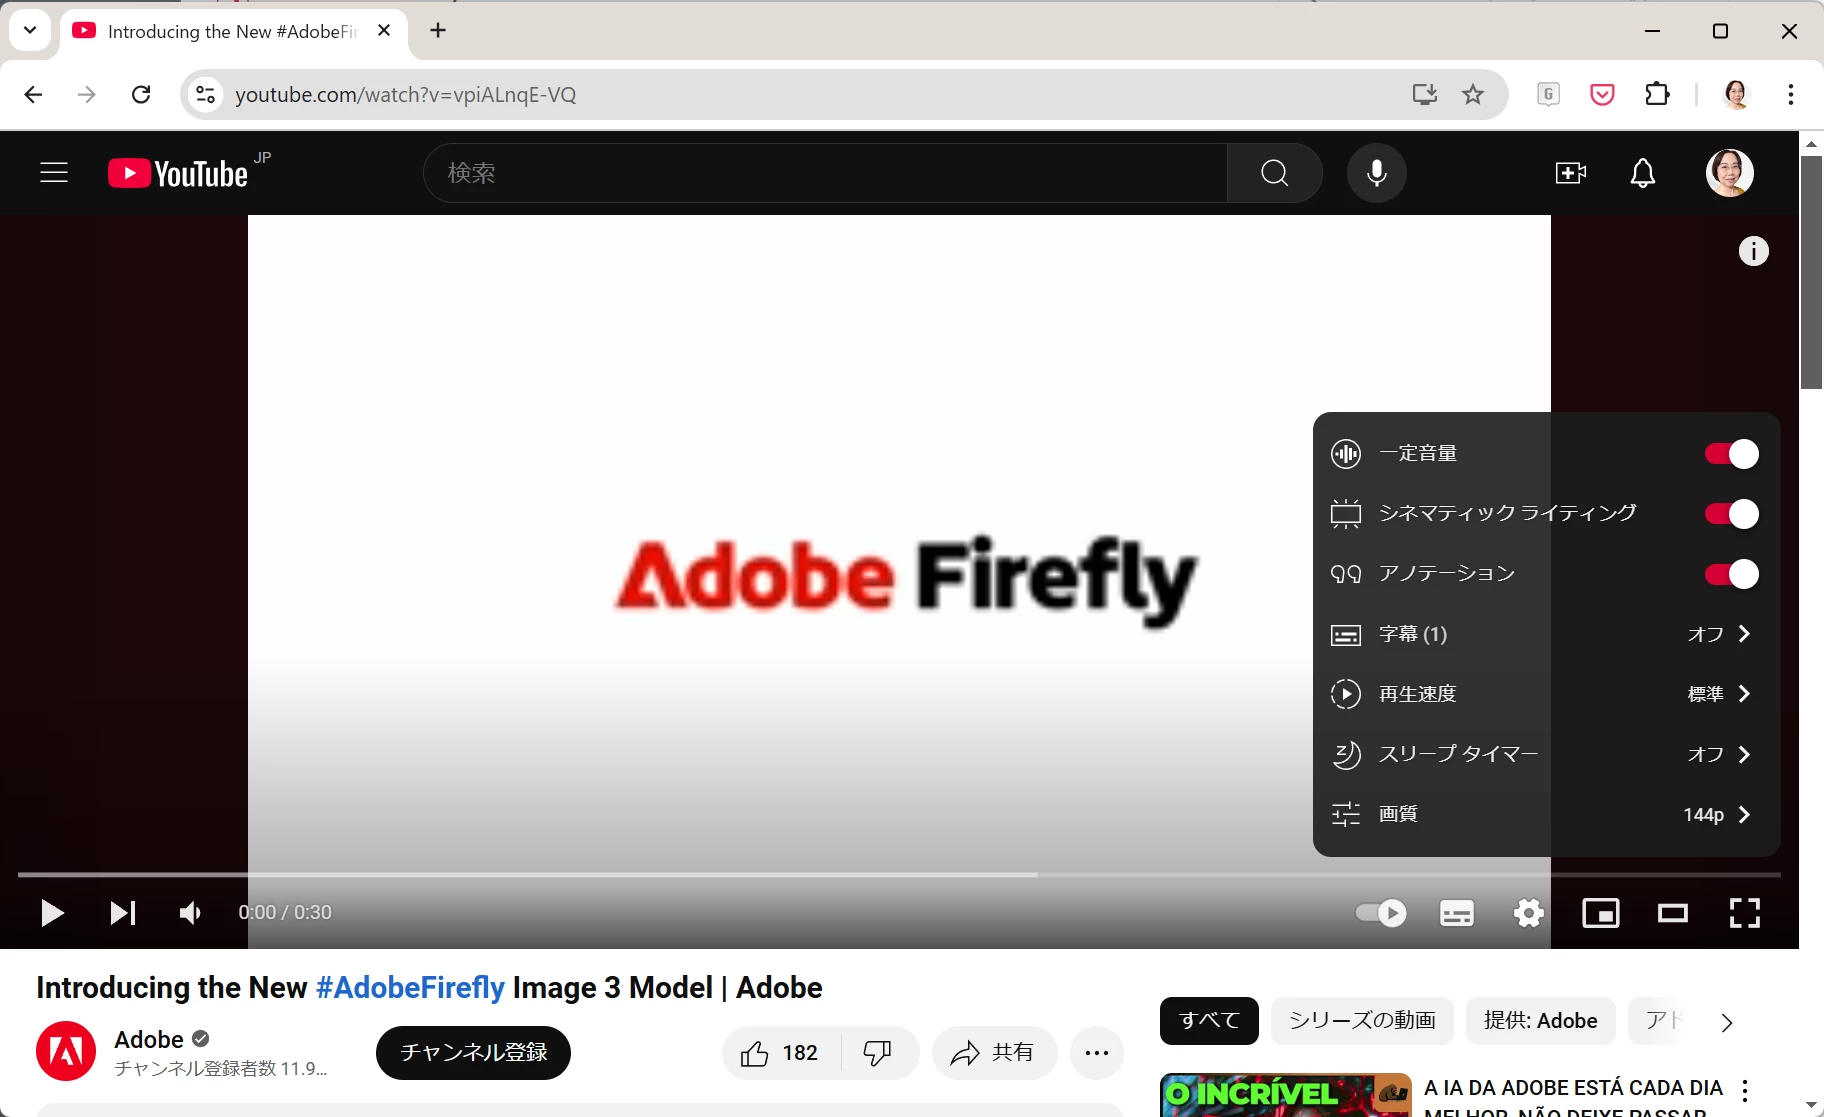Play the video
Image resolution: width=1824 pixels, height=1117 pixels.
click(52, 913)
